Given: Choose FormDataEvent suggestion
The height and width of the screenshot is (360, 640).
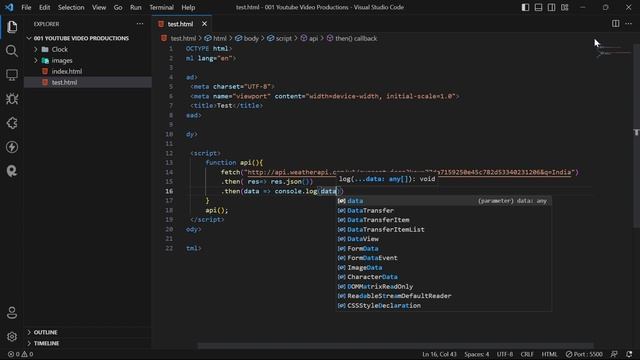Looking at the screenshot, I should pyautogui.click(x=444, y=258).
